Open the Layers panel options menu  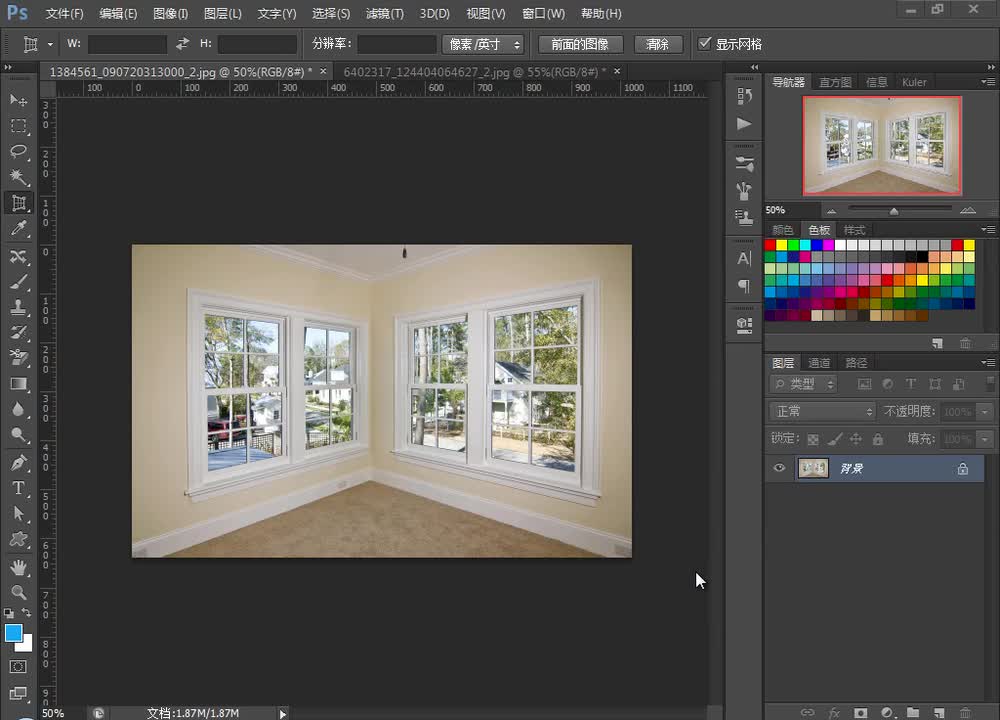coord(988,362)
